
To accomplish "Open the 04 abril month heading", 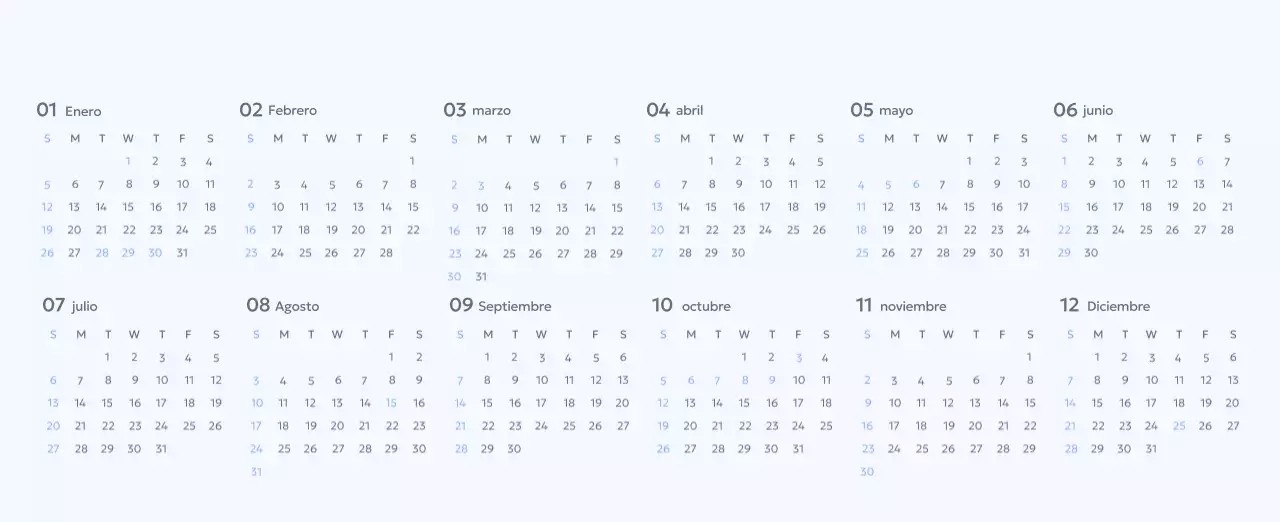I will [675, 110].
